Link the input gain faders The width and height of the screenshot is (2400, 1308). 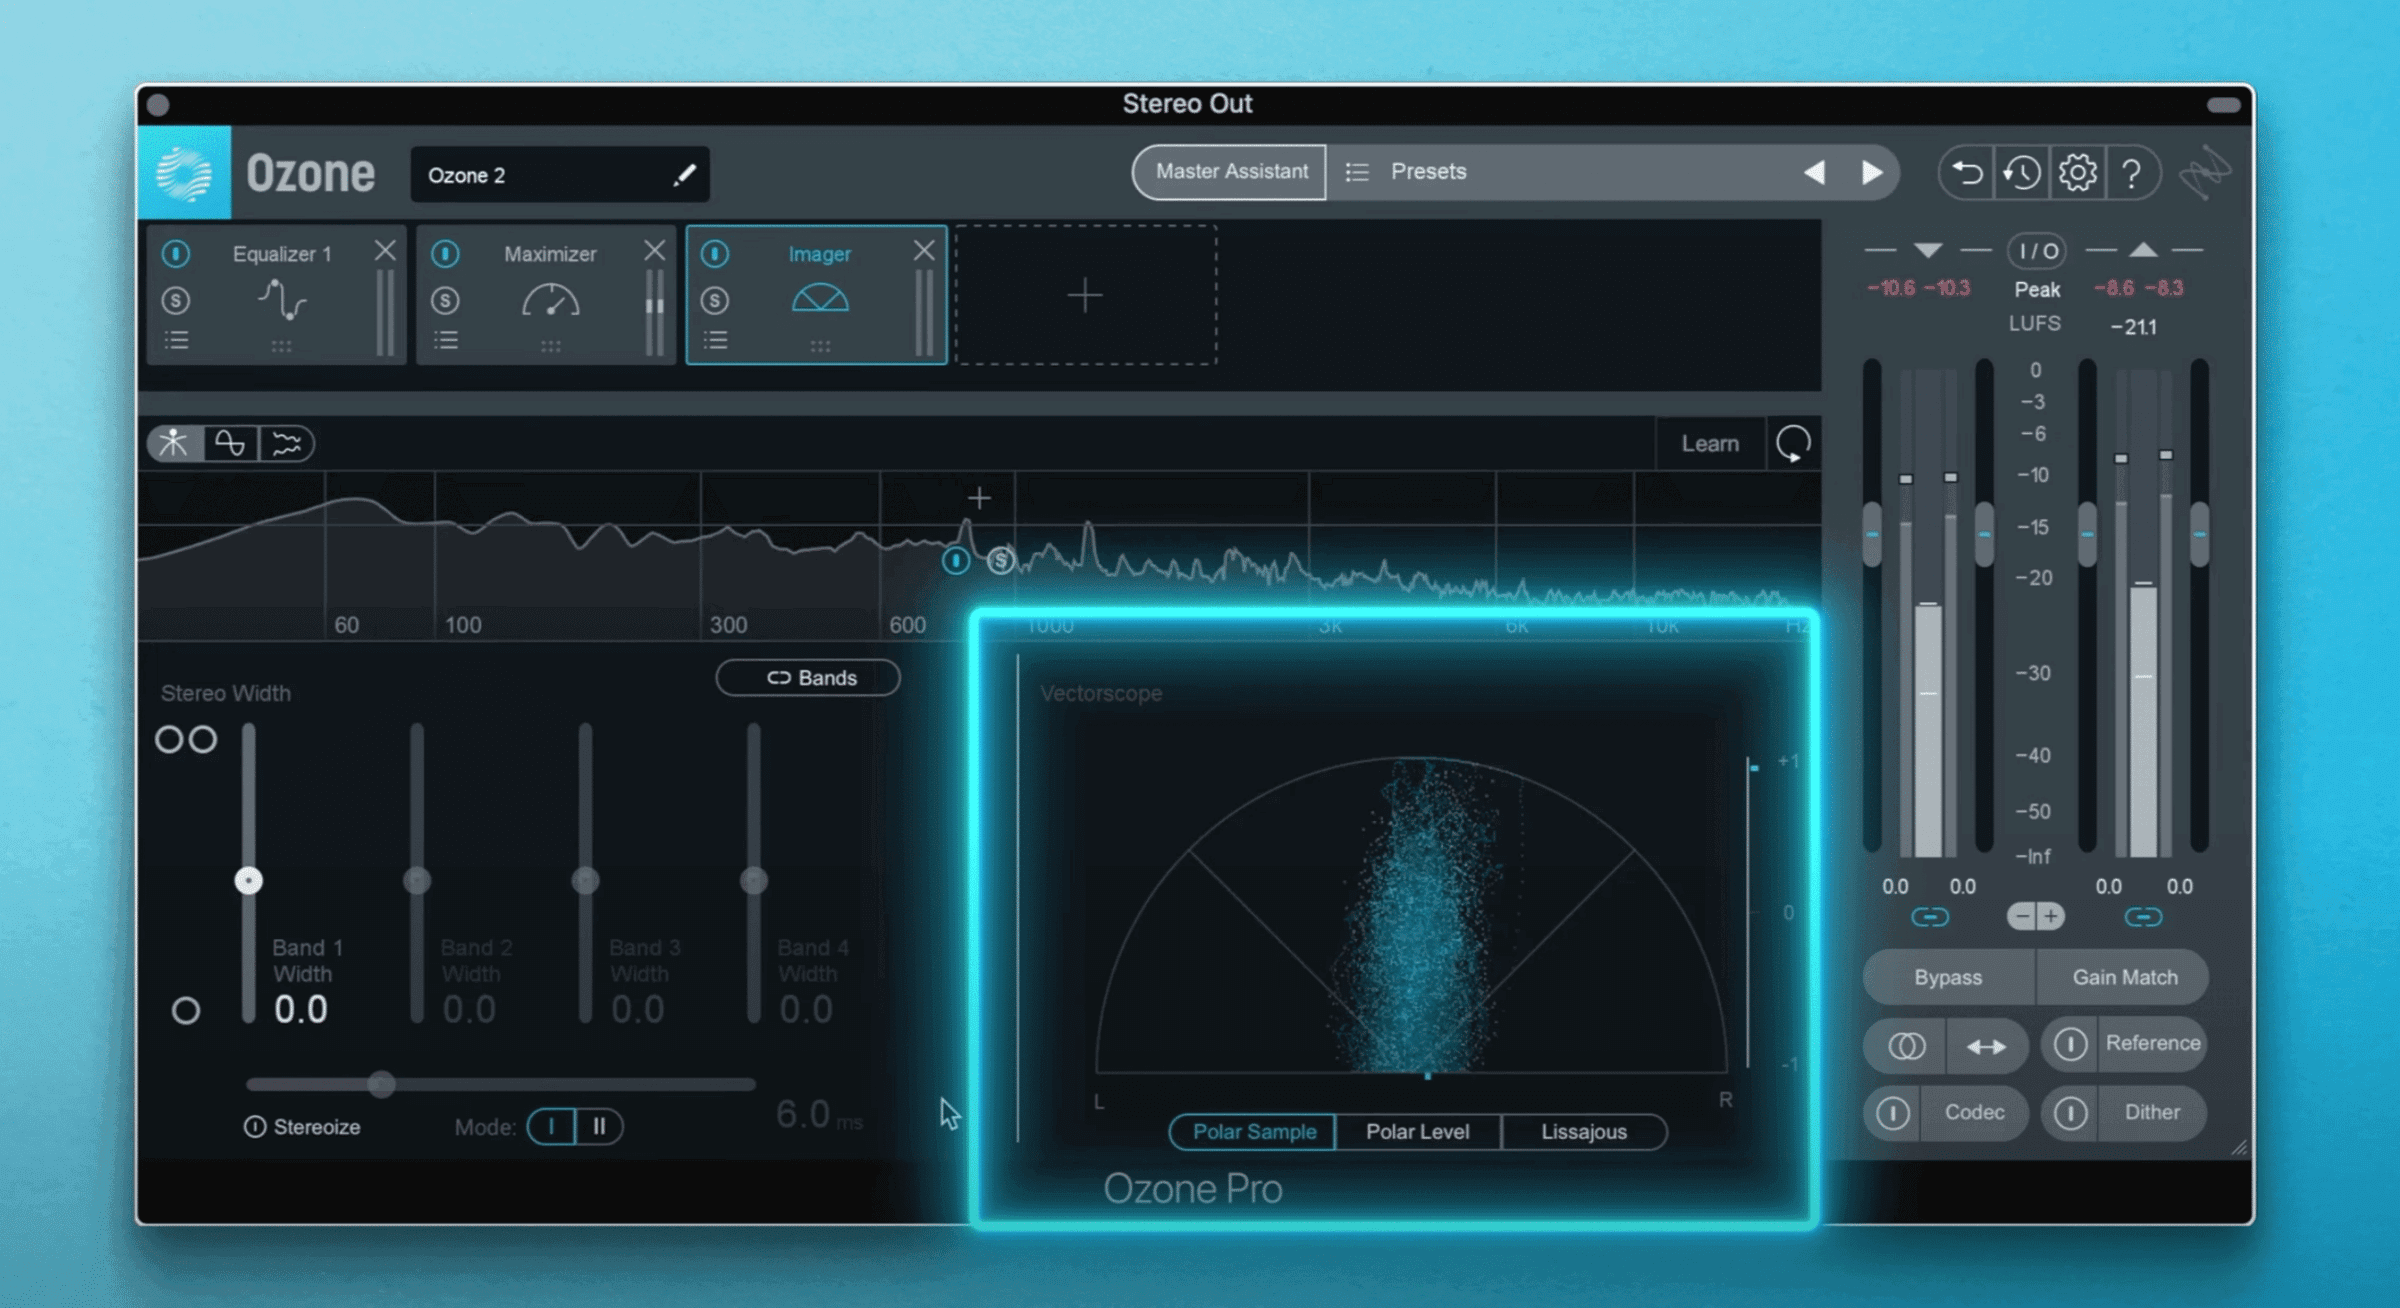[x=1929, y=917]
